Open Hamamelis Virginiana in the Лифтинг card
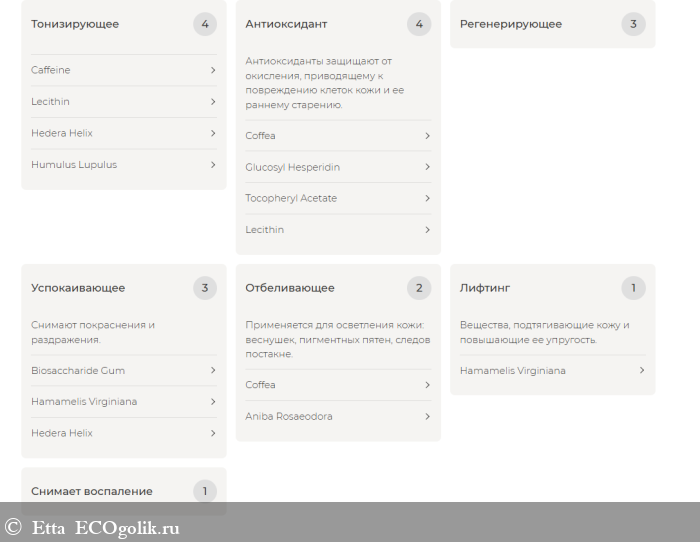This screenshot has height=542, width=700. (513, 370)
